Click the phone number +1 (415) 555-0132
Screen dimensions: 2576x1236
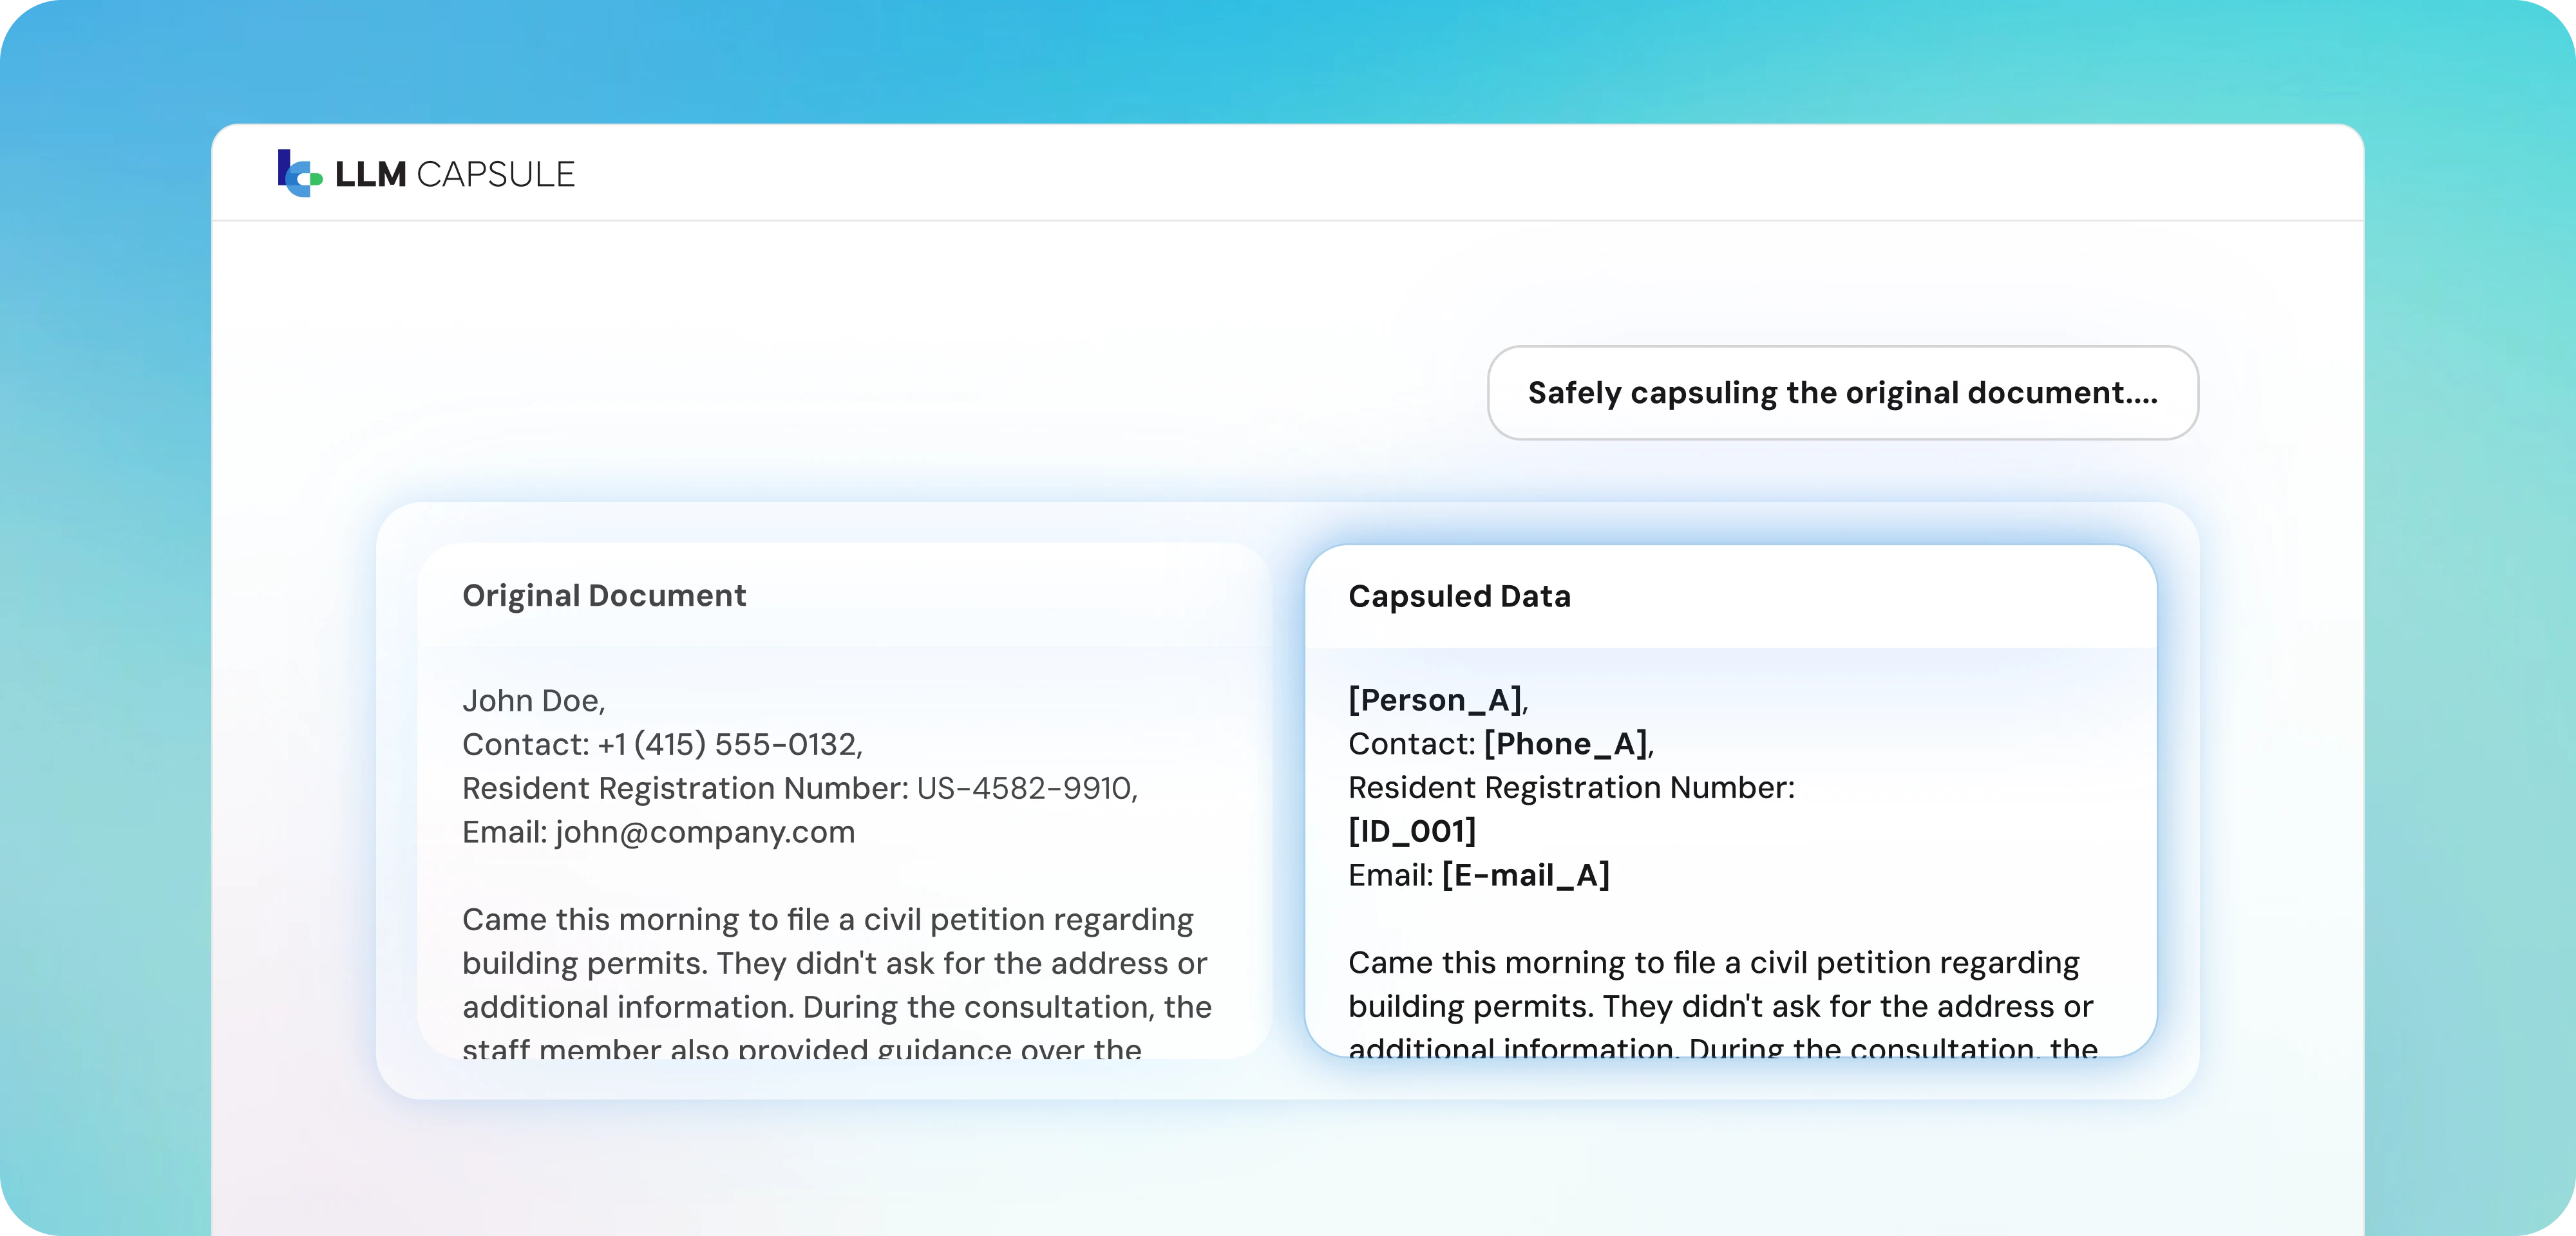(727, 745)
